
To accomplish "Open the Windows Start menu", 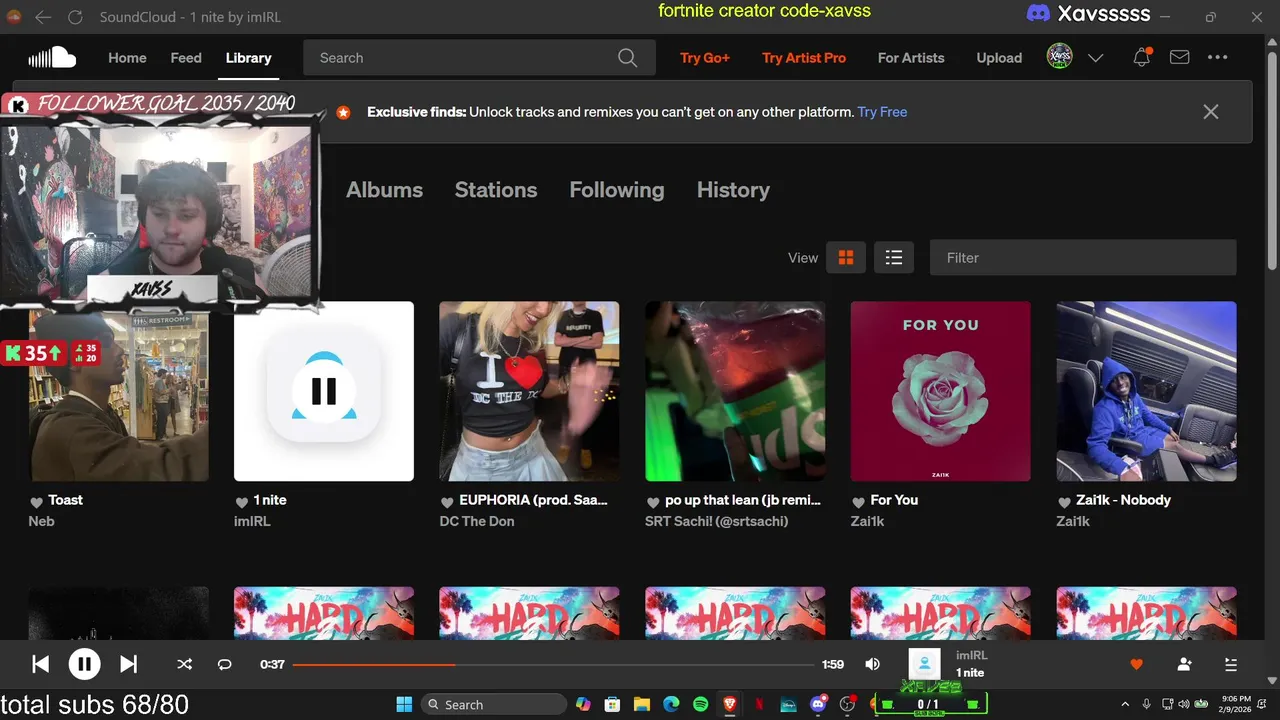I will point(404,704).
